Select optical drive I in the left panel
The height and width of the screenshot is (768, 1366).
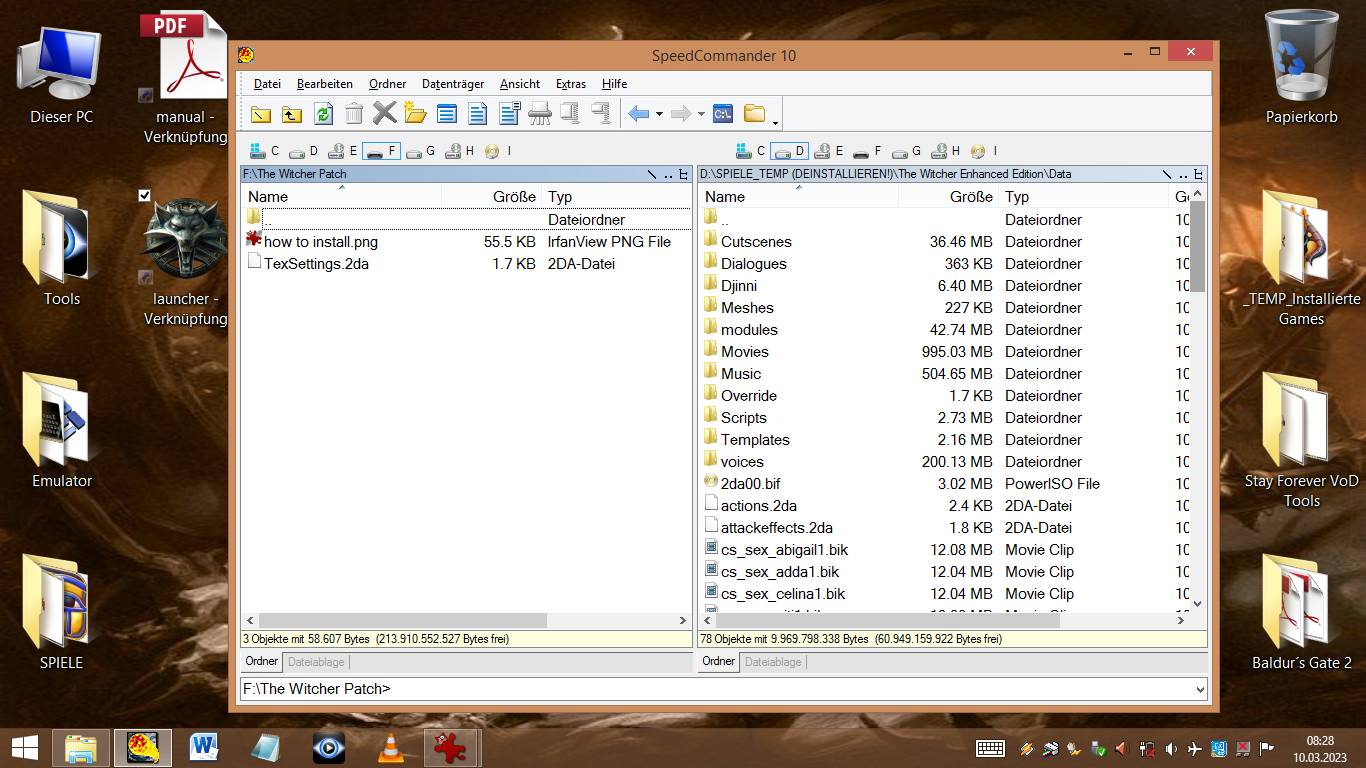497,151
